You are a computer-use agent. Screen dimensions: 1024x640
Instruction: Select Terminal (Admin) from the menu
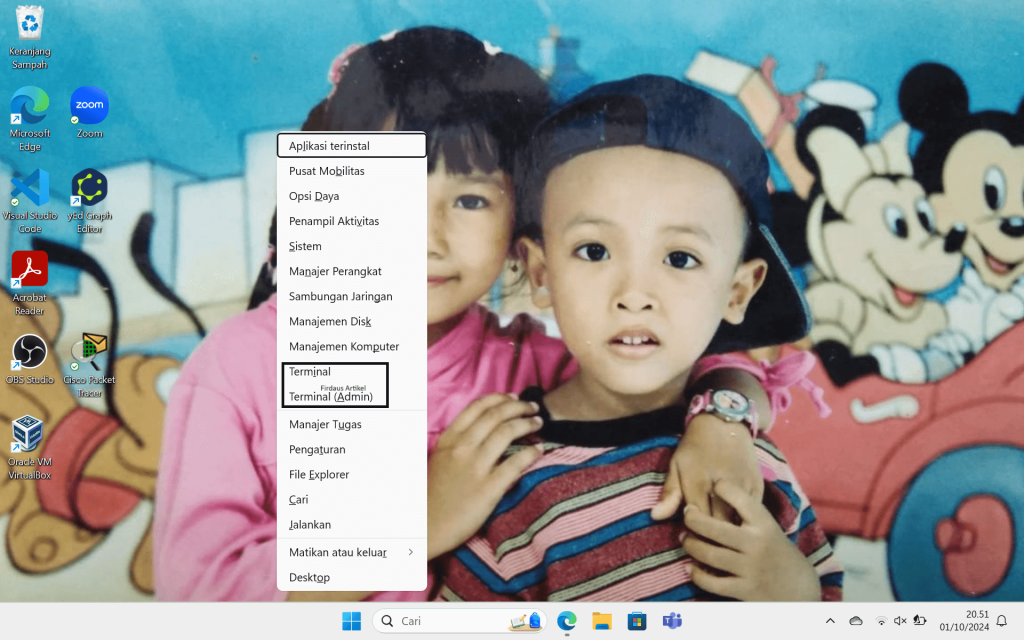point(331,397)
